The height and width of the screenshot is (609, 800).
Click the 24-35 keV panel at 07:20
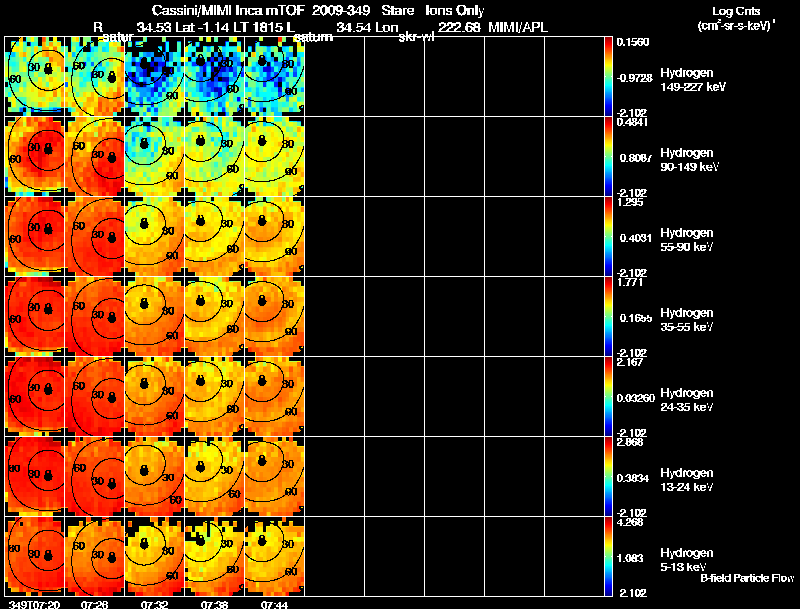[35, 397]
